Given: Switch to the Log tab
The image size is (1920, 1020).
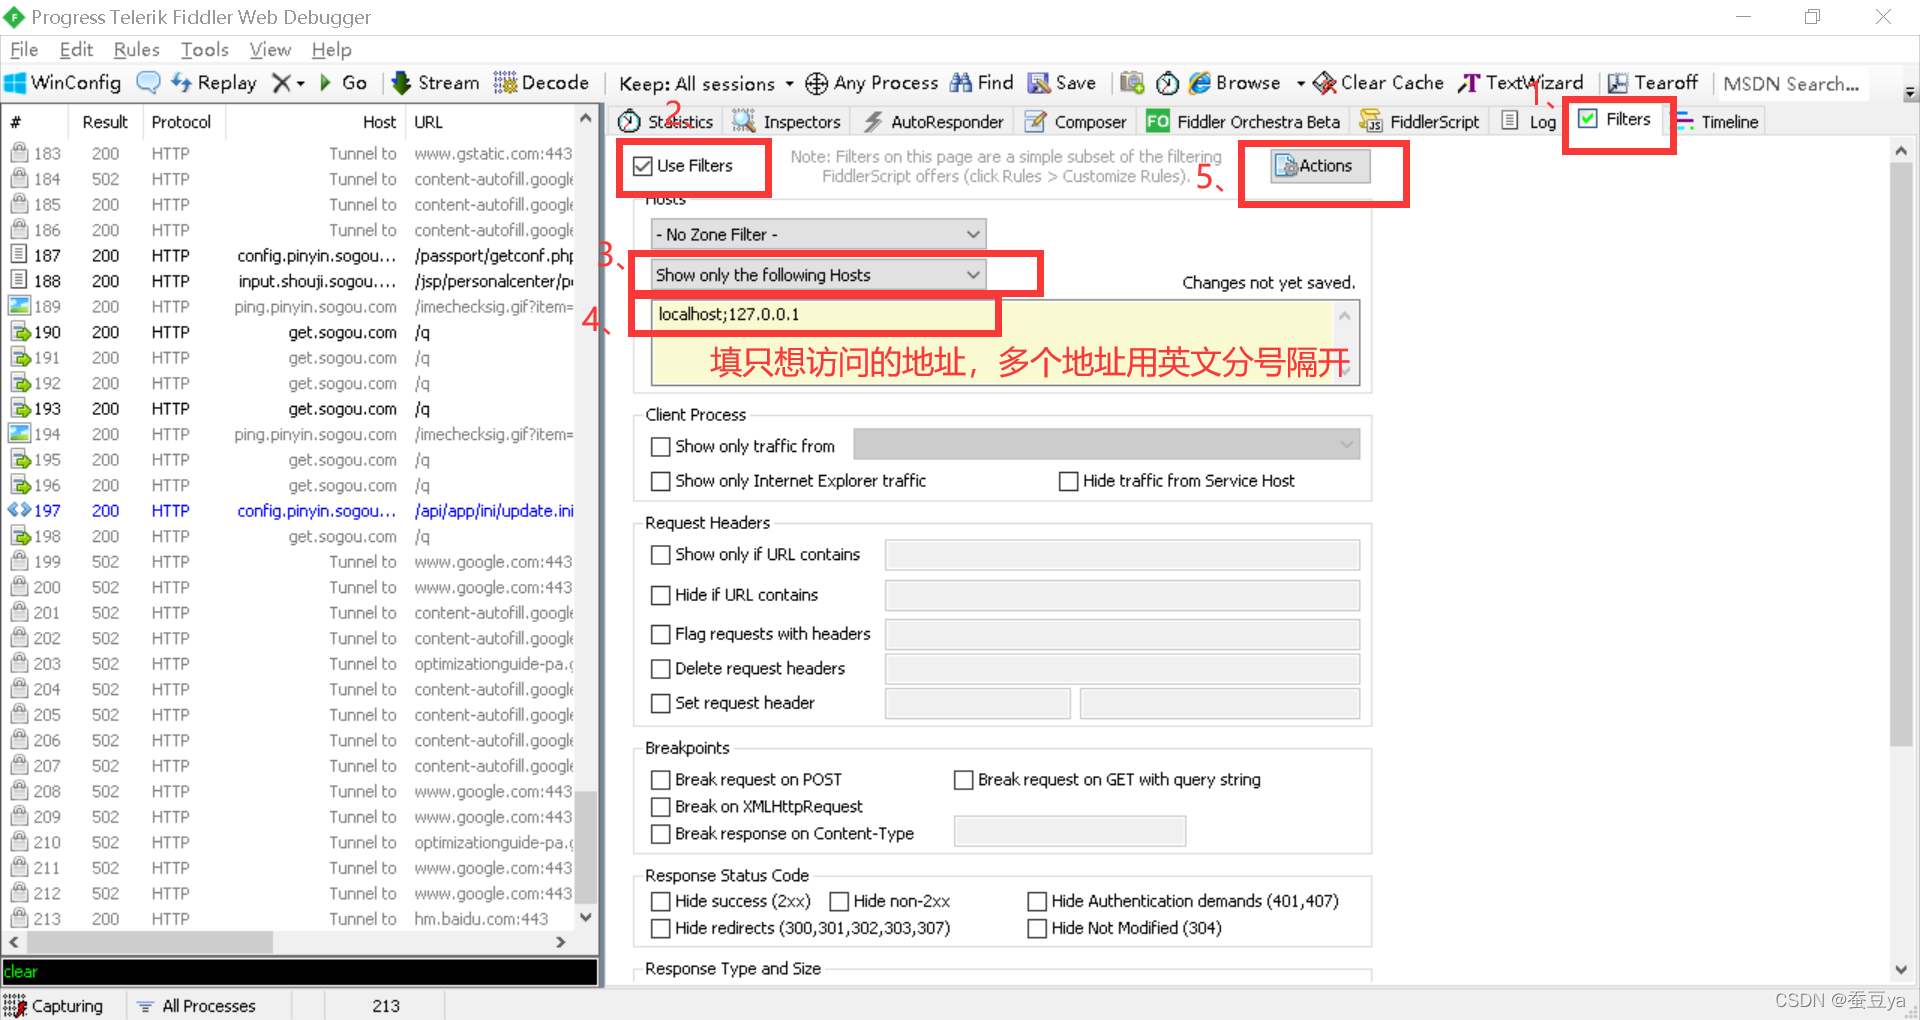Looking at the screenshot, I should click(1530, 122).
